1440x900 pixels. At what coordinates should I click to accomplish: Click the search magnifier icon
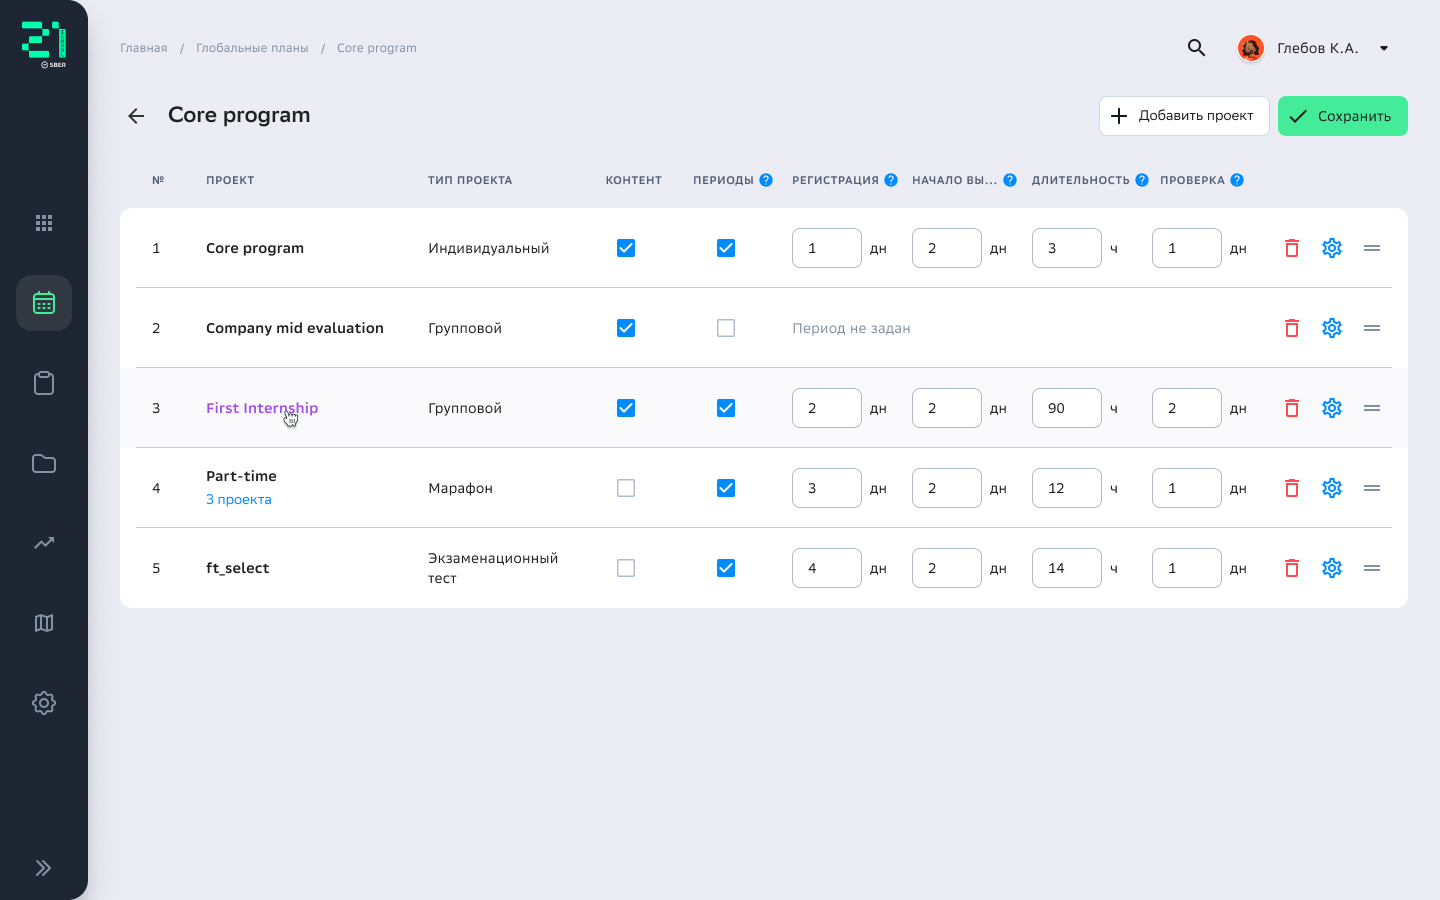(x=1196, y=47)
